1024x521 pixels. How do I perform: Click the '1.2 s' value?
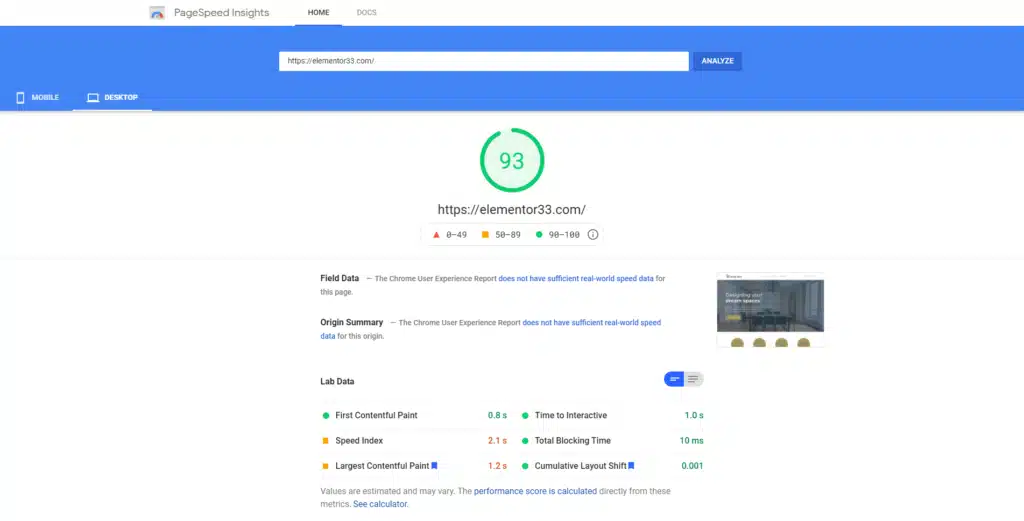[497, 466]
